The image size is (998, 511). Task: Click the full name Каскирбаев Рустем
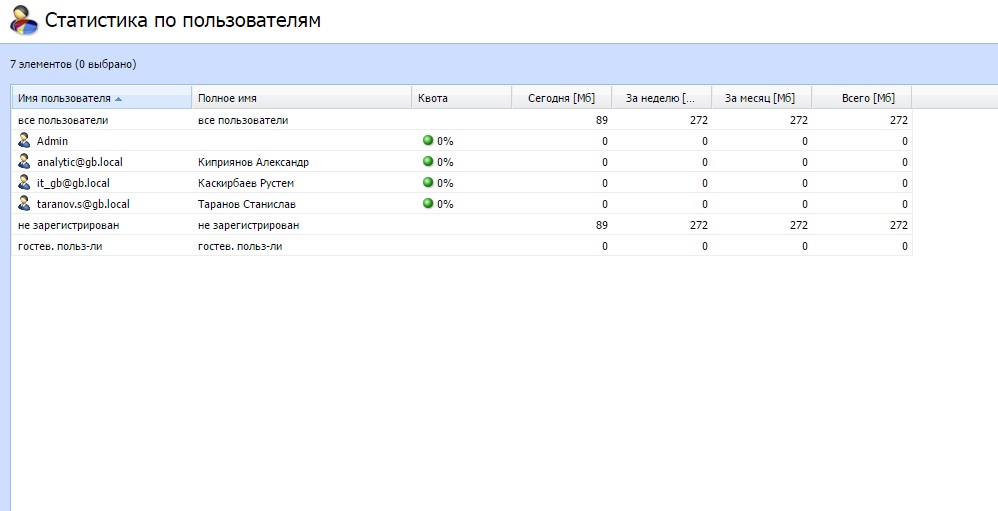coord(246,183)
